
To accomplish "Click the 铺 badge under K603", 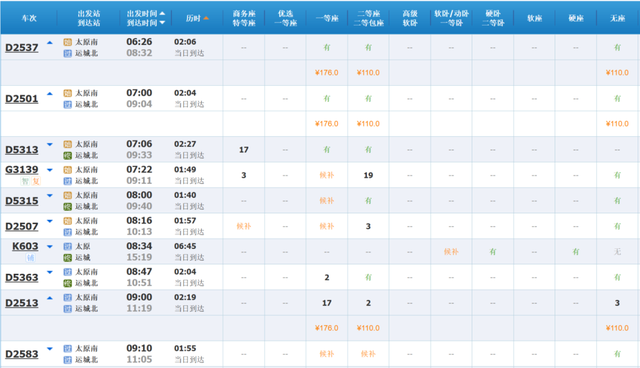I will coord(30,258).
